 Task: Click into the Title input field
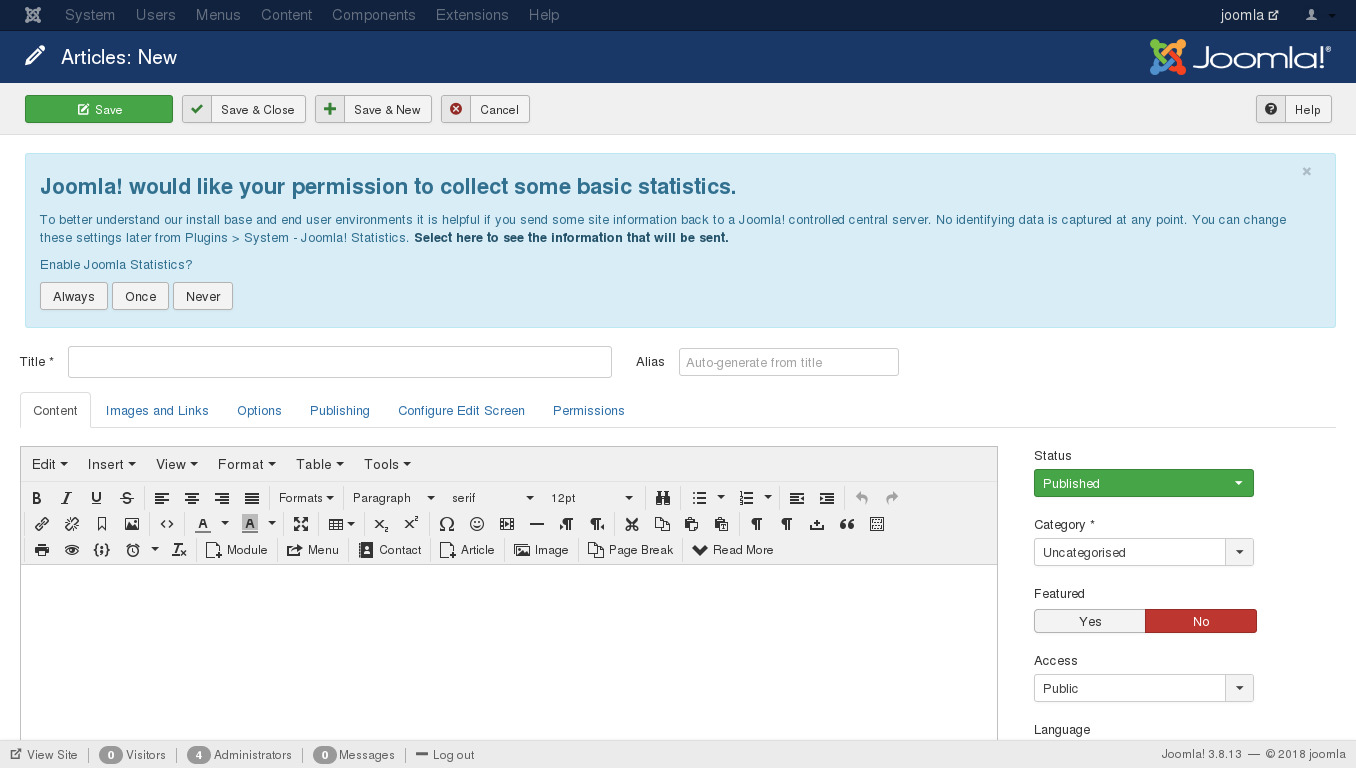[x=340, y=362]
